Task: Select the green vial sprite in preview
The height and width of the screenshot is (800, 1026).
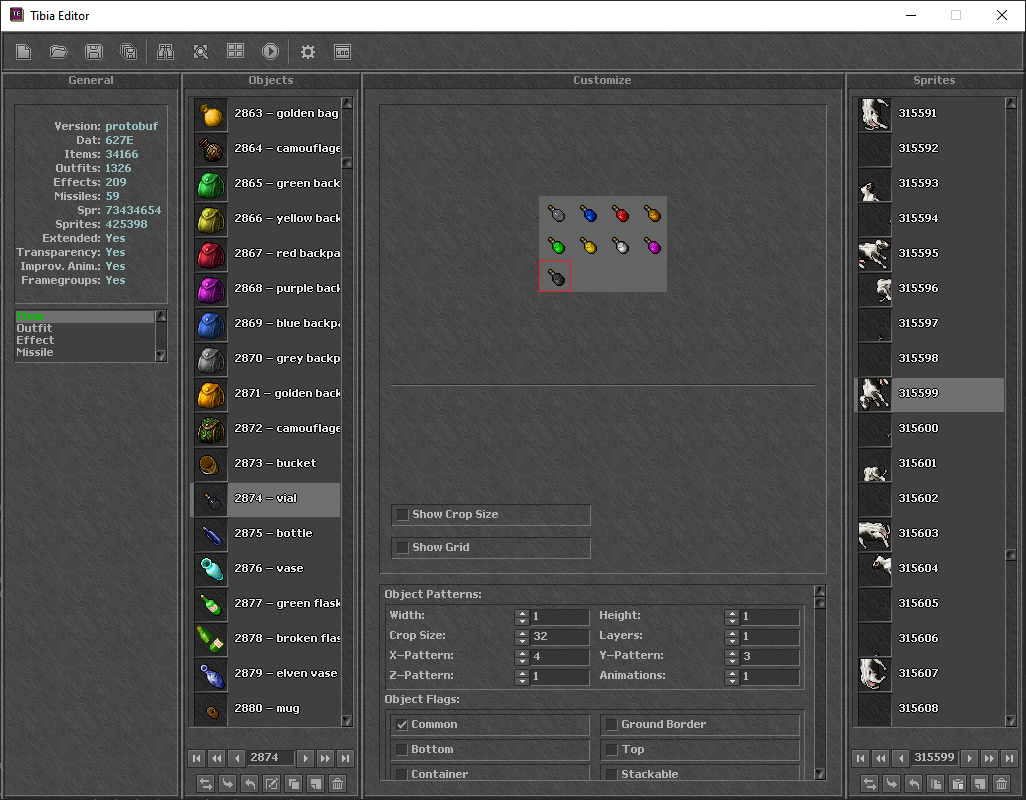Action: point(556,245)
